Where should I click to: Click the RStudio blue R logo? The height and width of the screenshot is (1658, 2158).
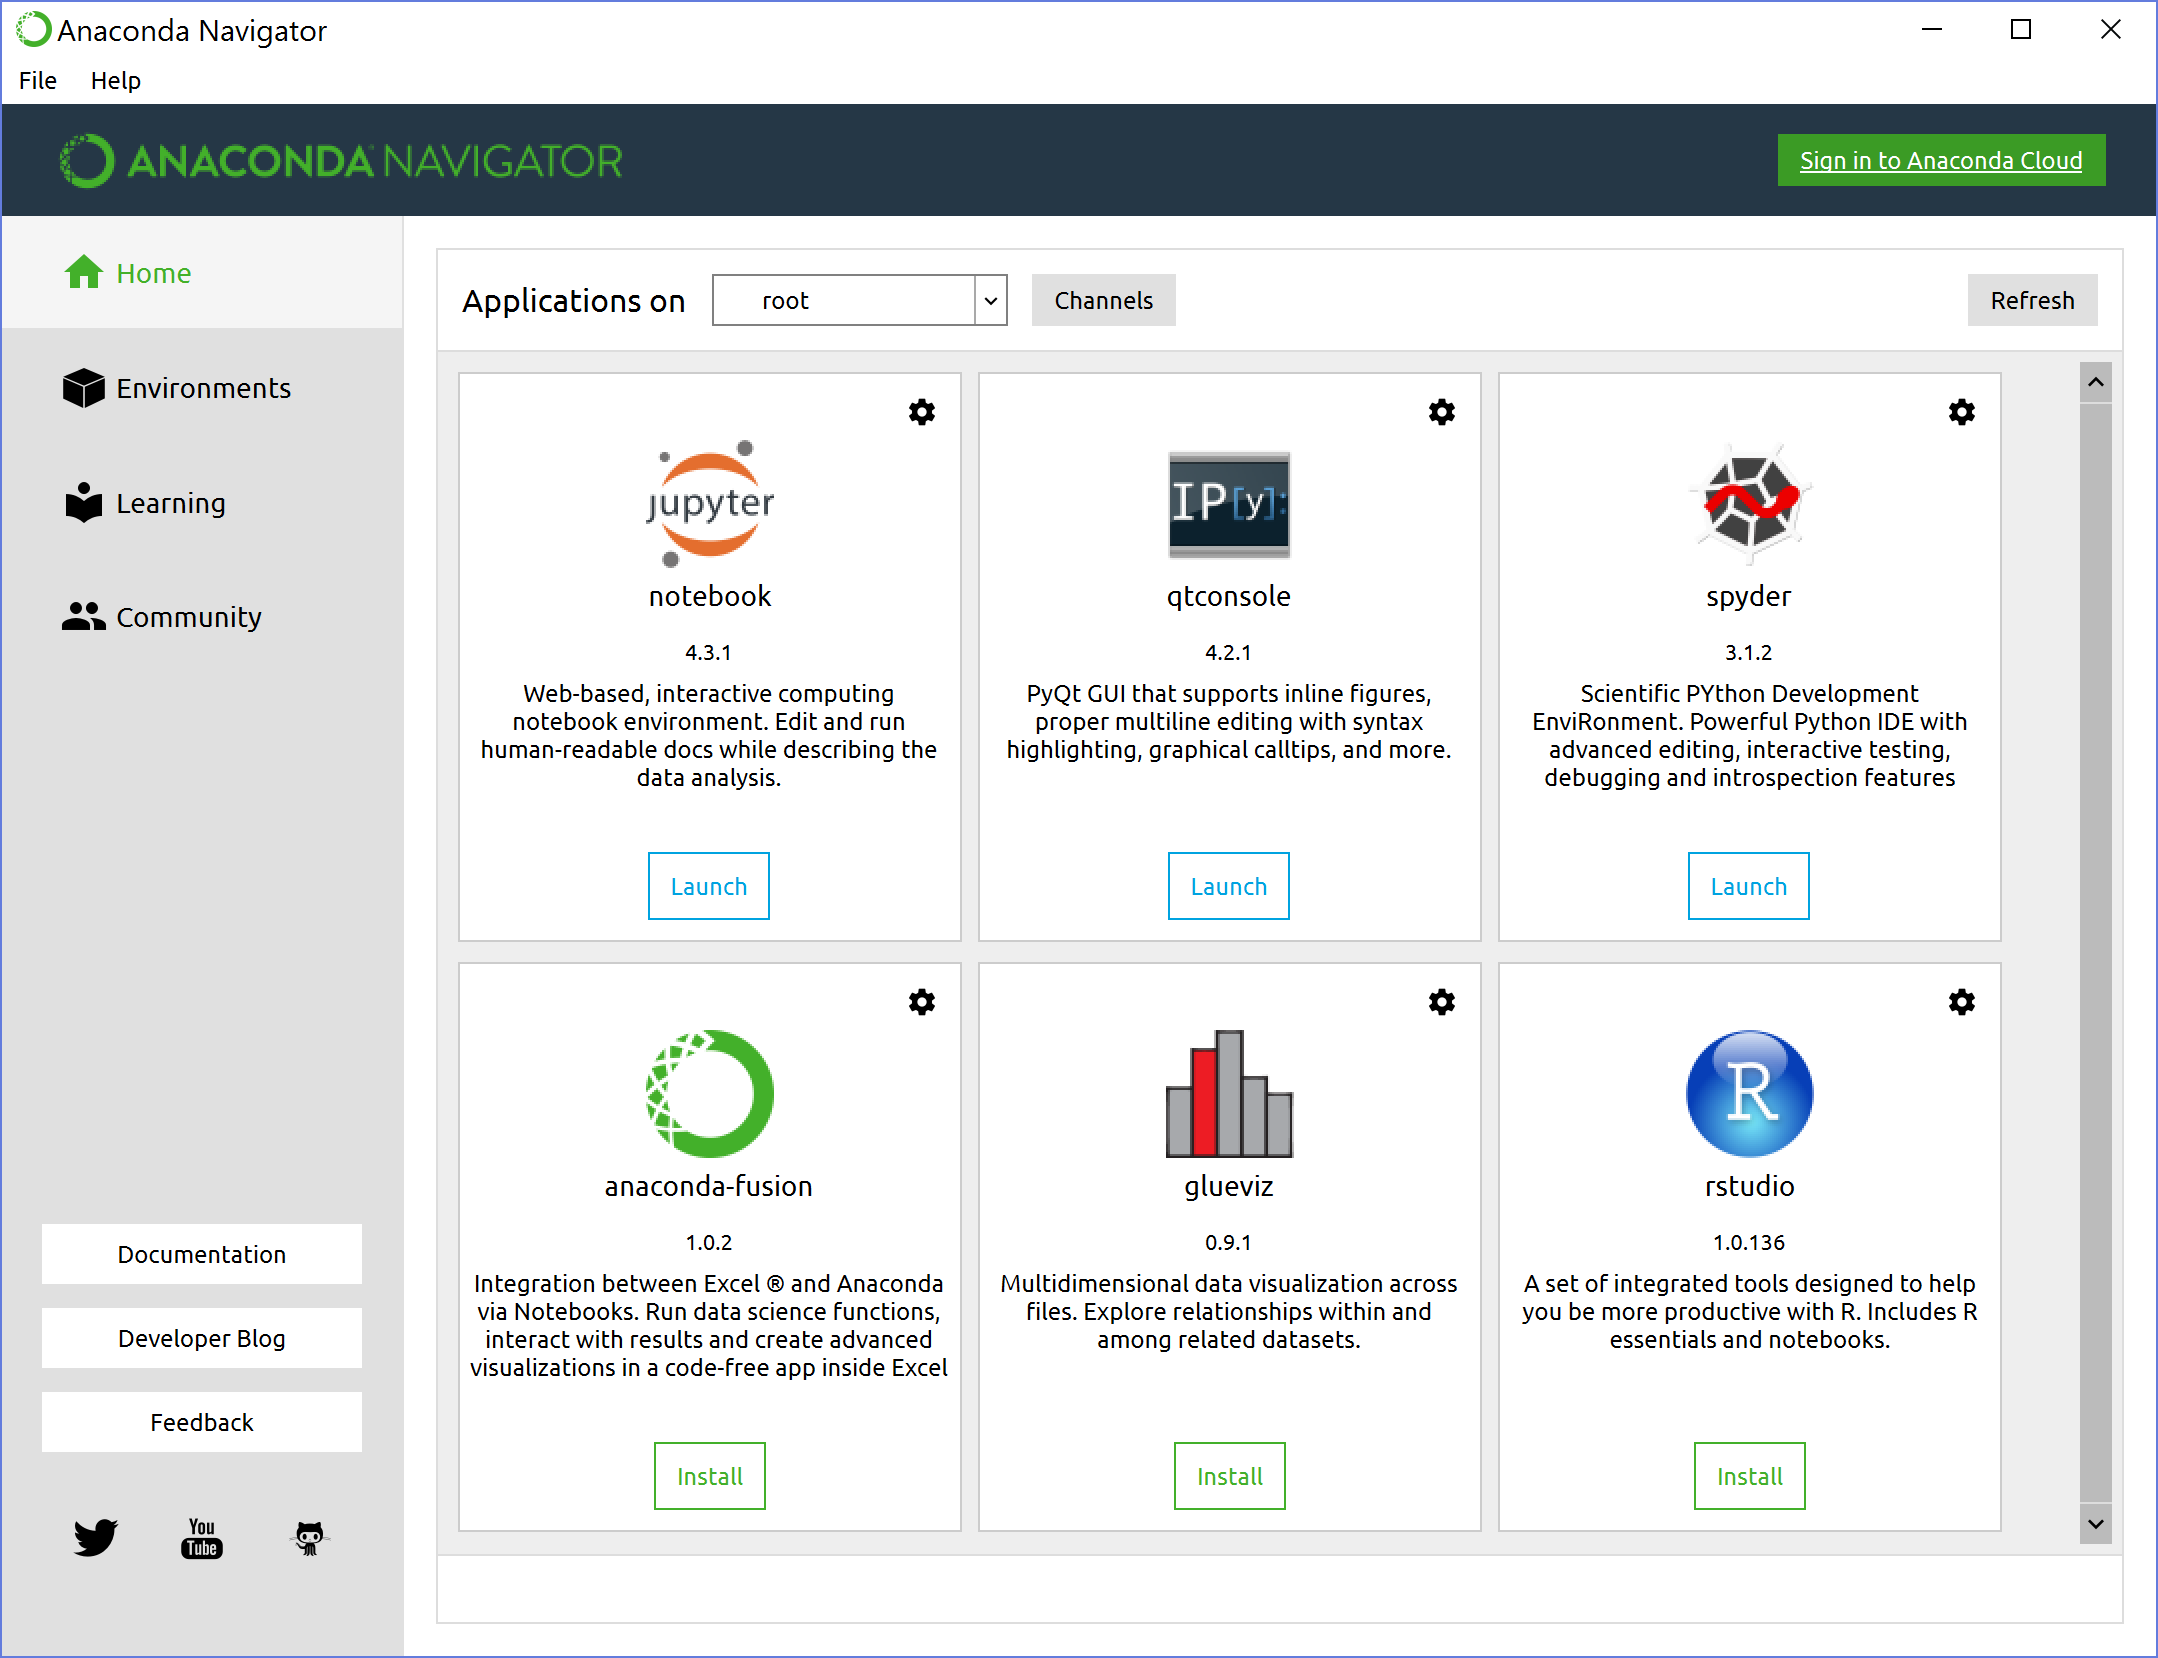pyautogui.click(x=1750, y=1094)
